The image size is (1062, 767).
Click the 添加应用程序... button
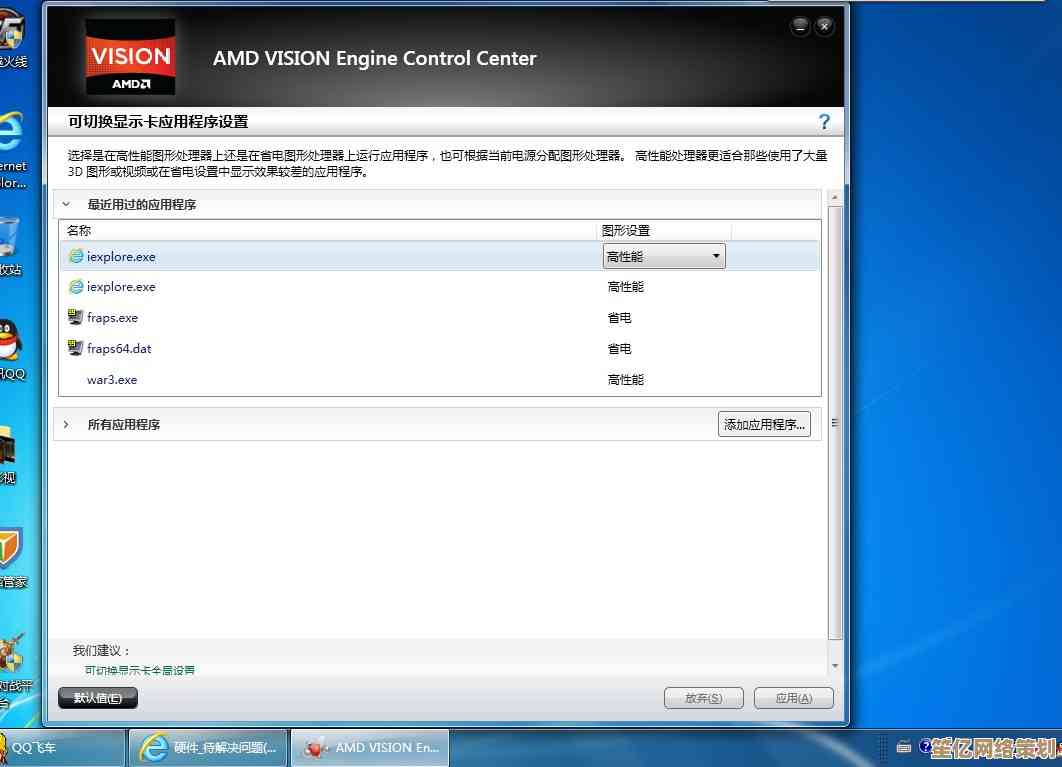[764, 425]
